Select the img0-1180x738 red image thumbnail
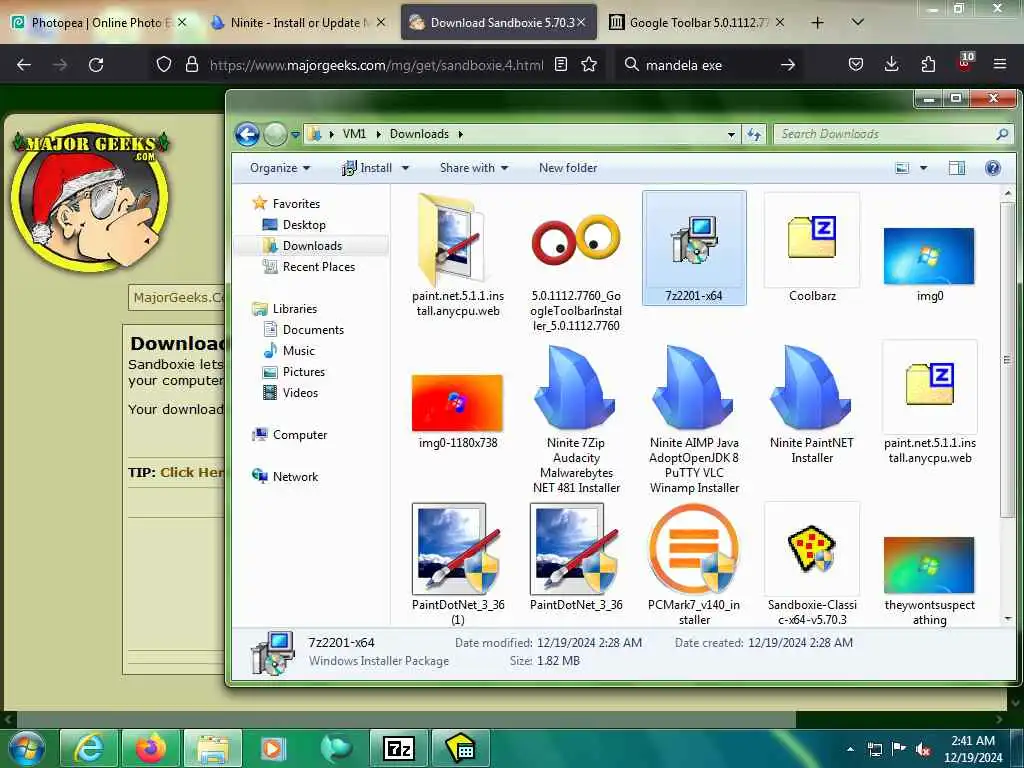The image size is (1024, 768). [x=457, y=402]
